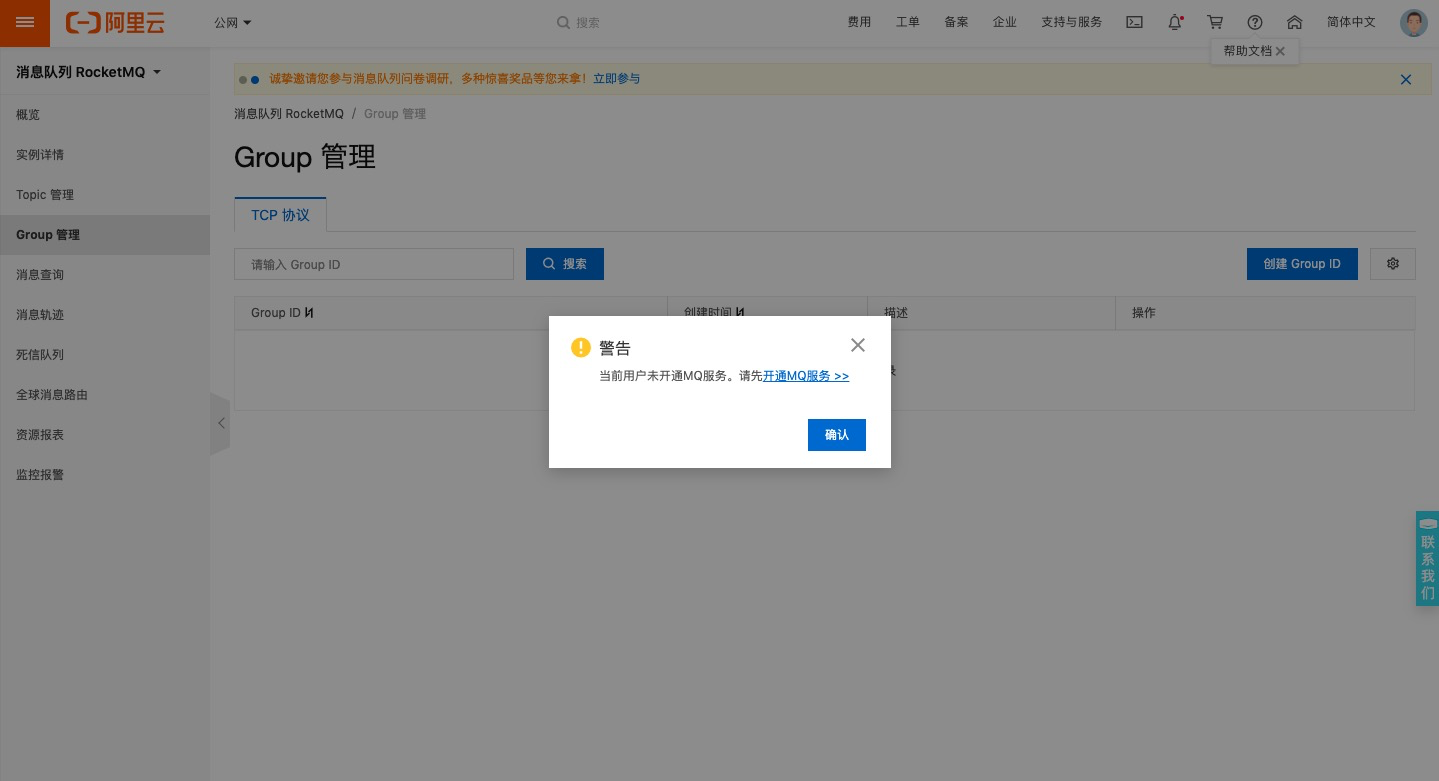Click the search magnifier in top bar
This screenshot has height=781, width=1439.
point(563,22)
